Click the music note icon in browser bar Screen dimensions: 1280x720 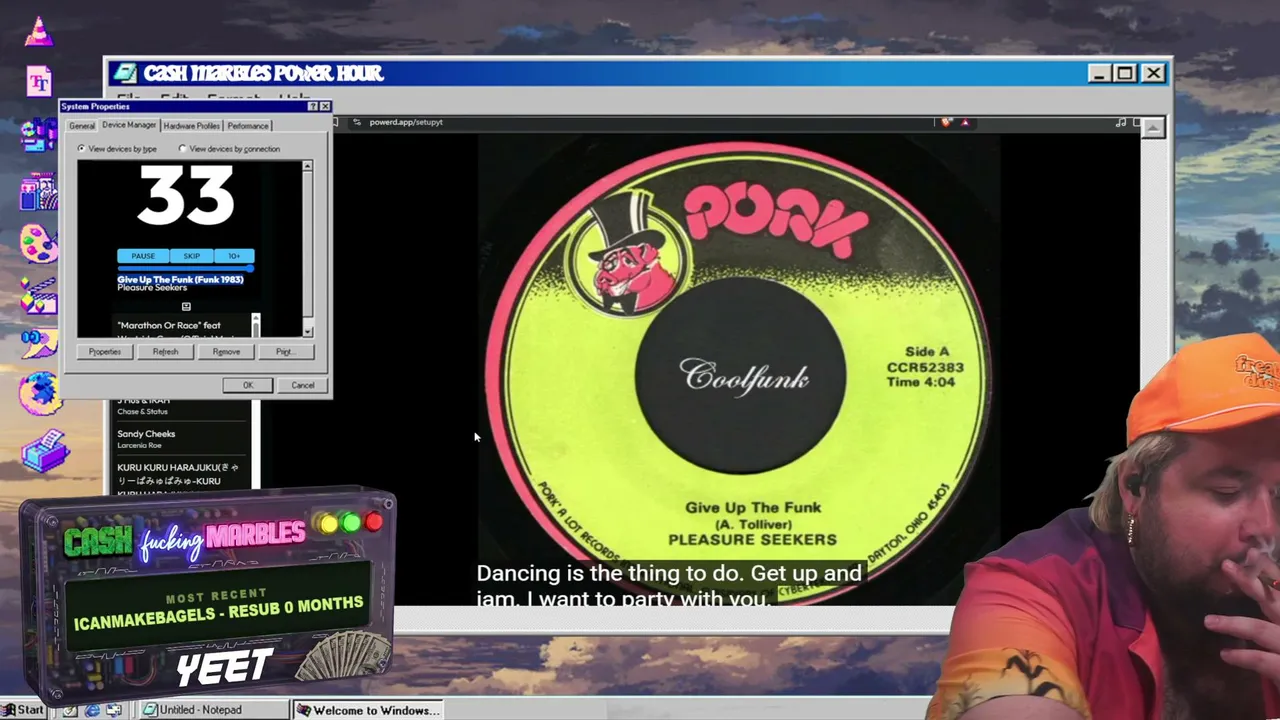pyautogui.click(x=1121, y=122)
